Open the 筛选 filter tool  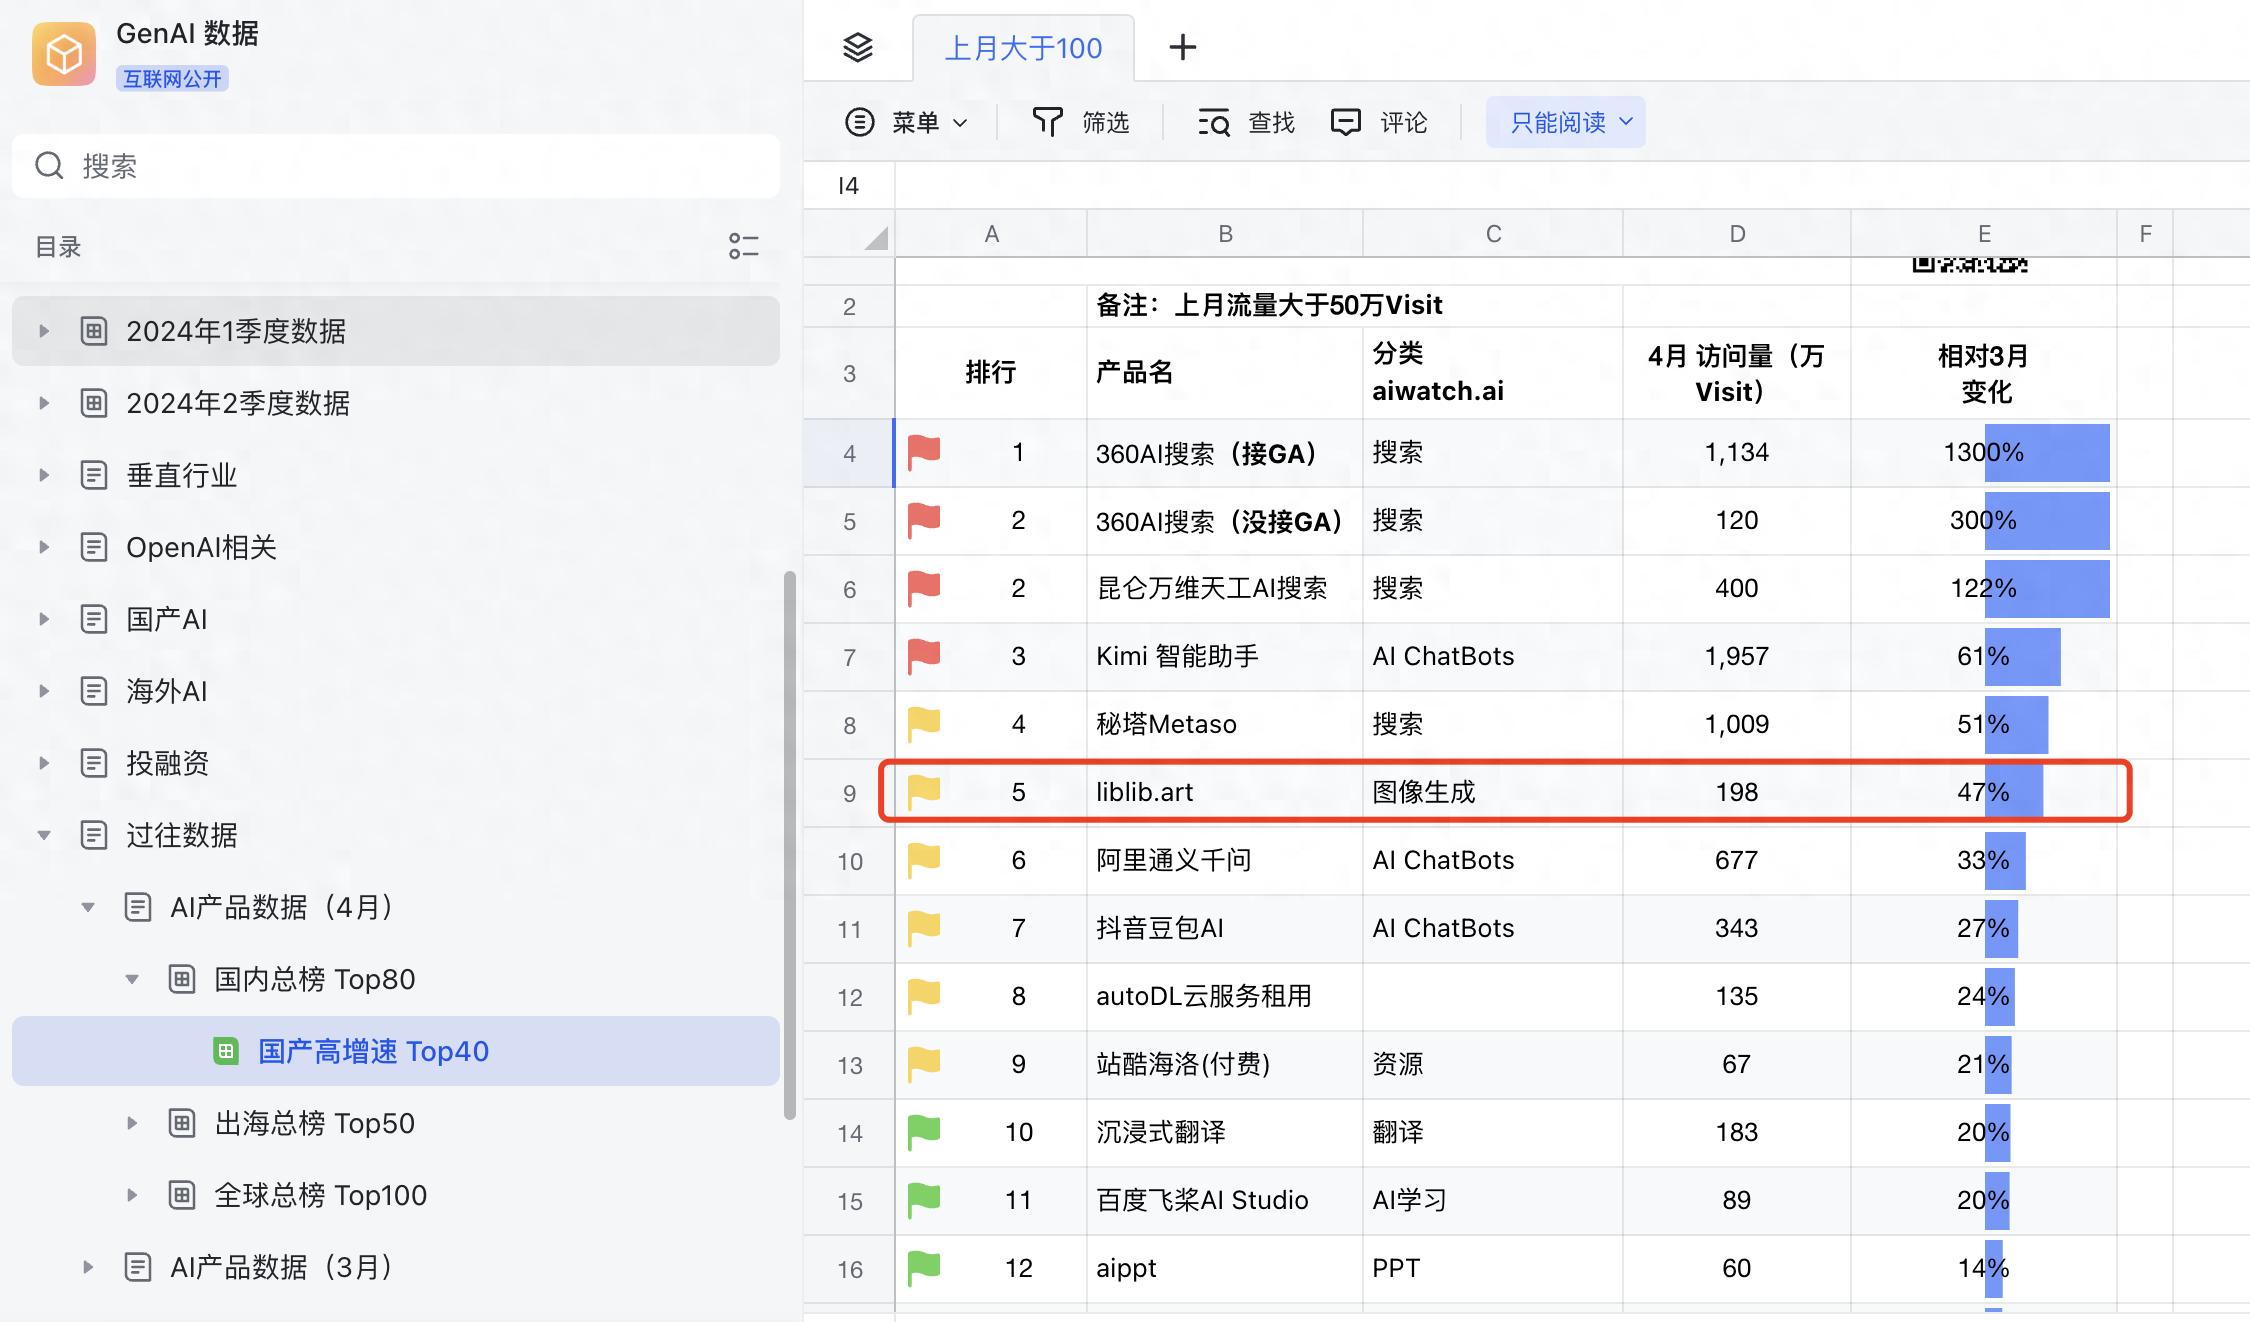[x=1080, y=122]
